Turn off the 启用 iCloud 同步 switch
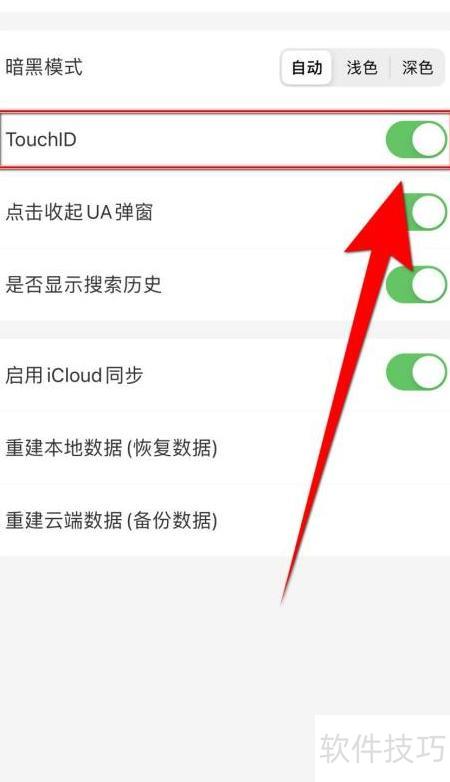450x782 pixels. point(417,372)
